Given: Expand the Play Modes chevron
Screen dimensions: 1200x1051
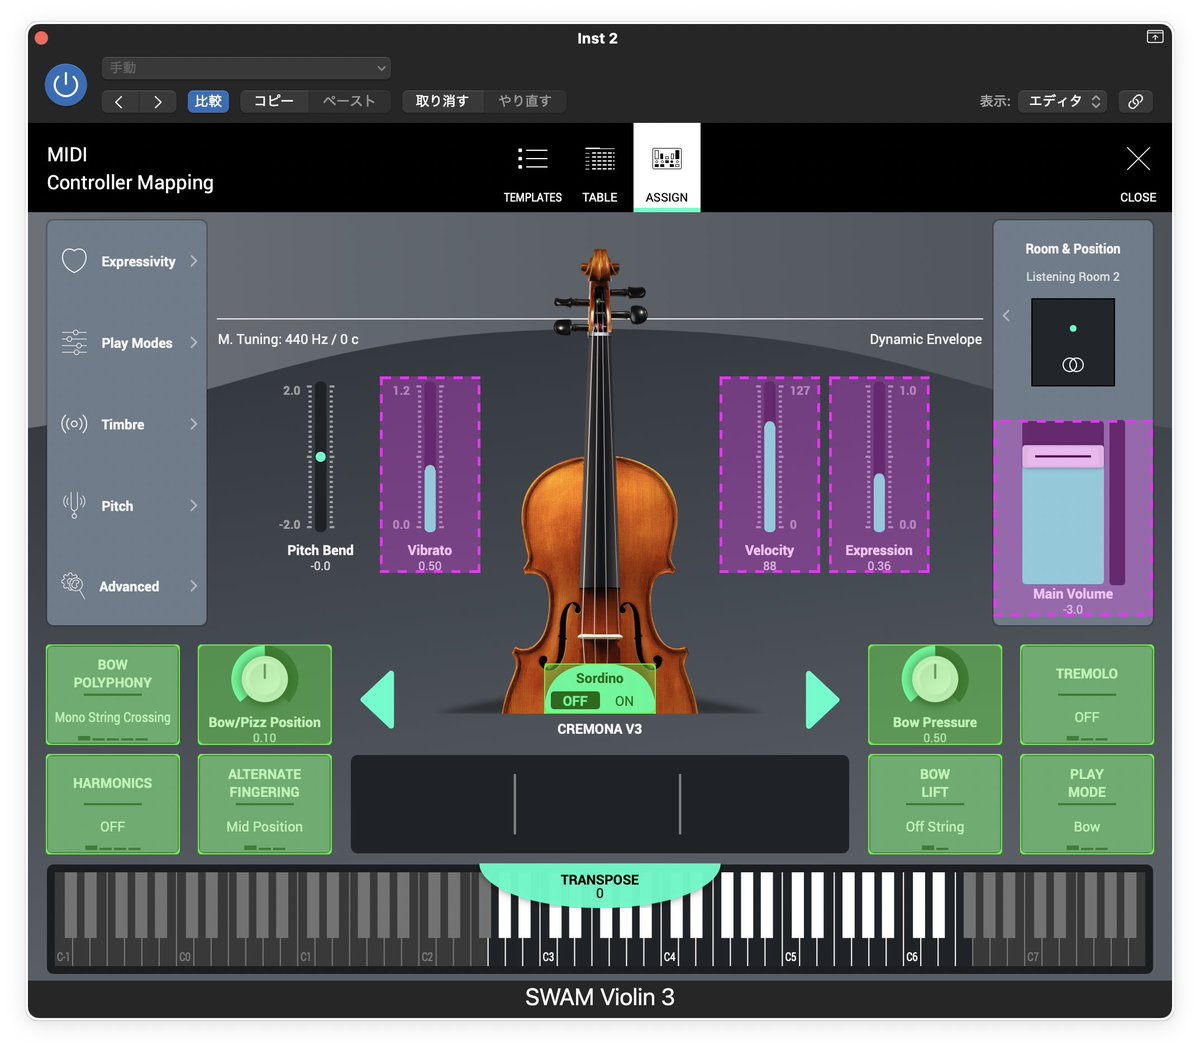Looking at the screenshot, I should point(194,342).
